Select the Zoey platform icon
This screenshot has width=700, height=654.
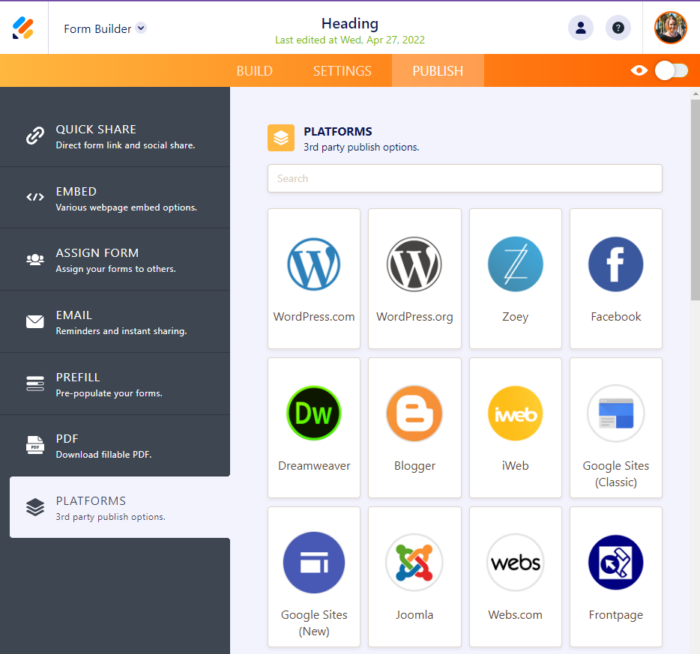click(x=515, y=265)
